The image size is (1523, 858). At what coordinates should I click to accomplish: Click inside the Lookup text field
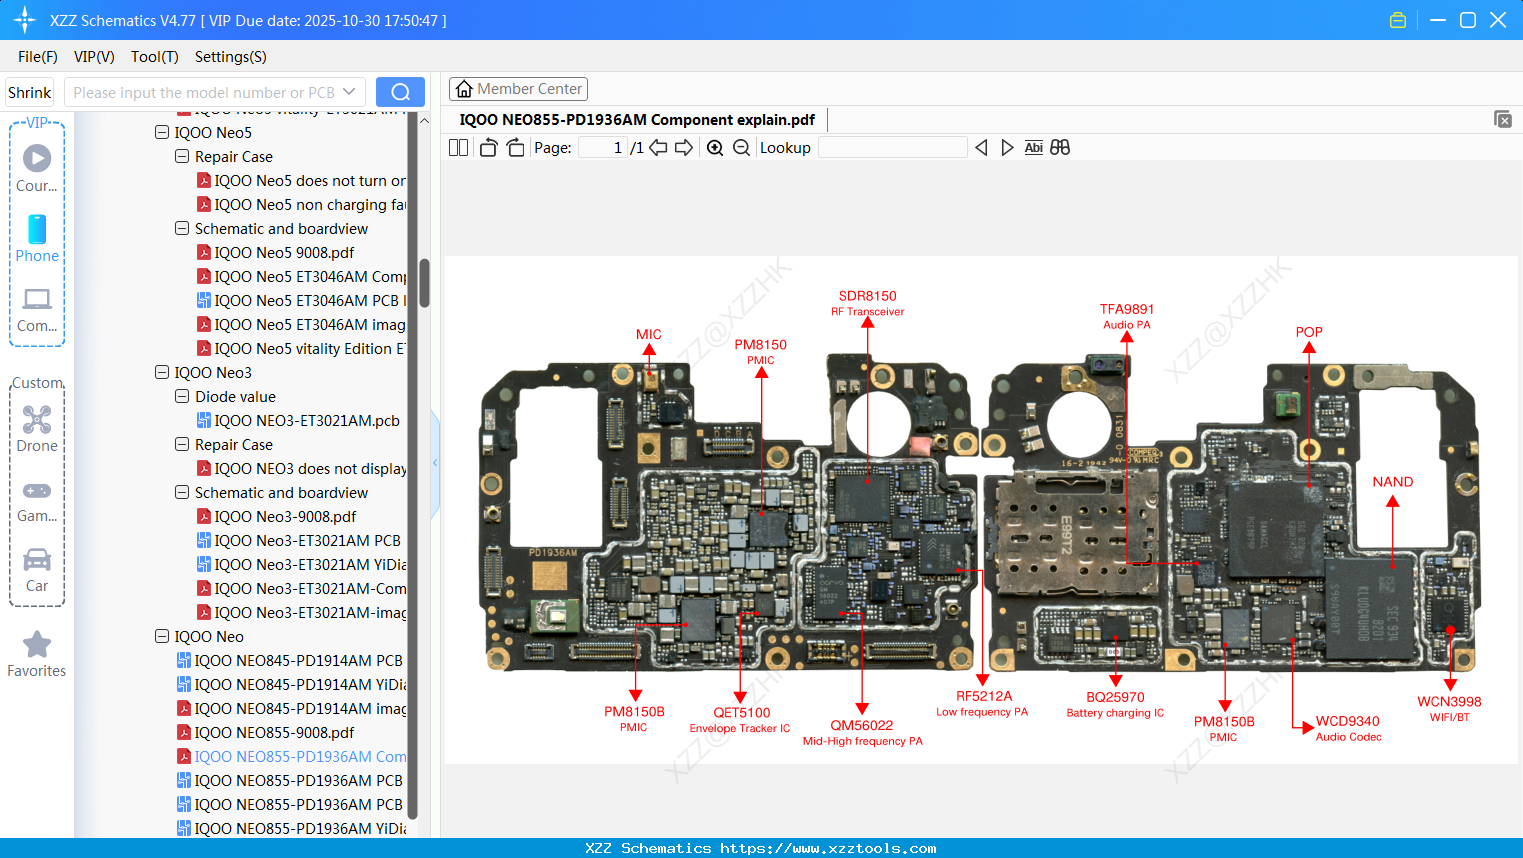pyautogui.click(x=893, y=147)
